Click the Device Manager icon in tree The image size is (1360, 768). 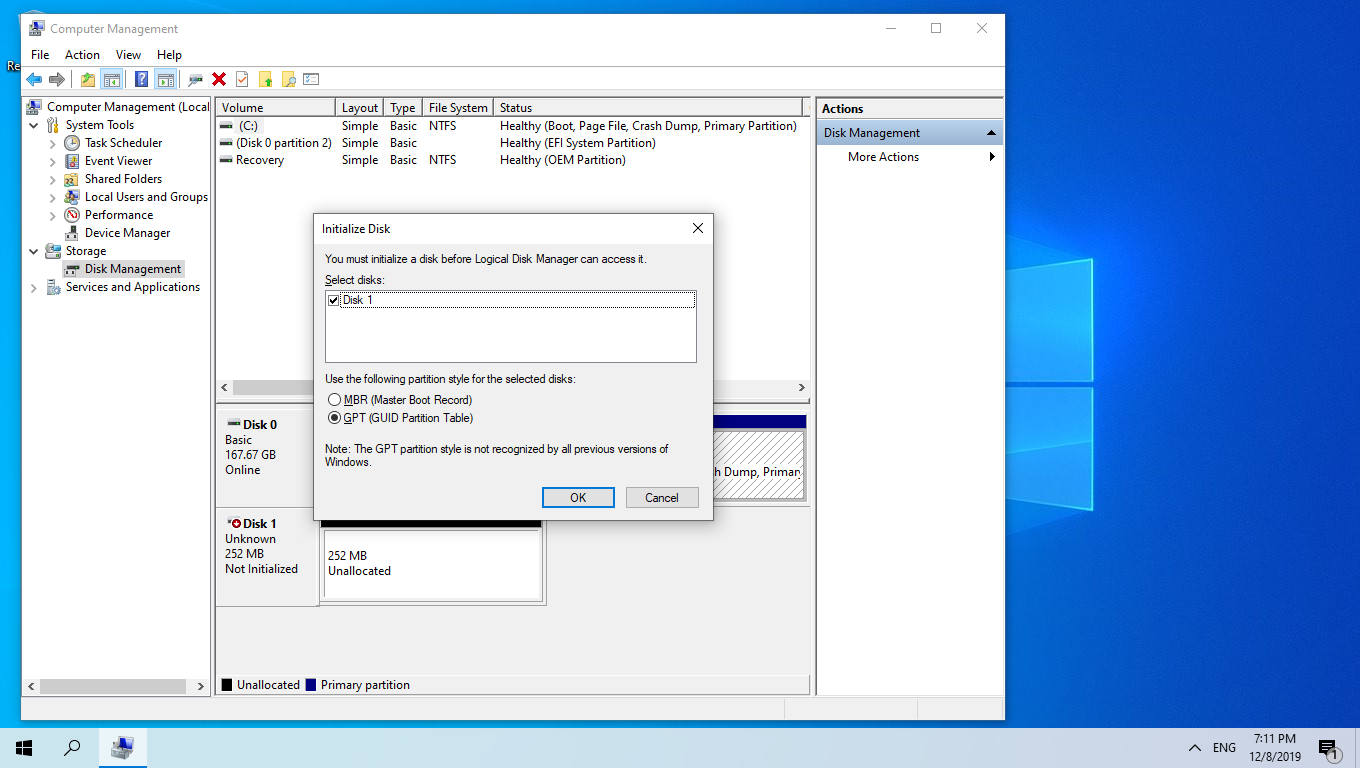point(72,233)
